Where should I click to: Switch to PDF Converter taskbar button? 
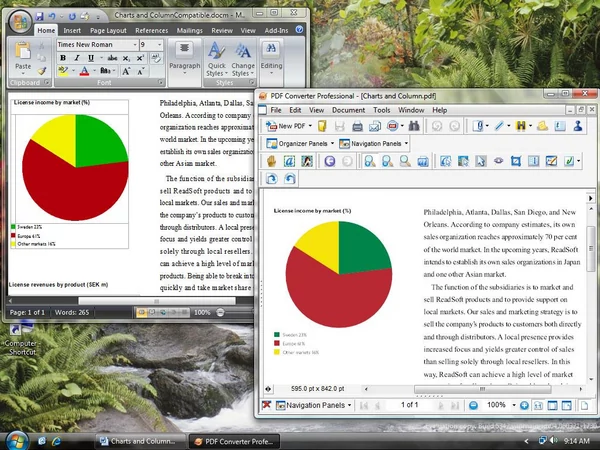point(234,441)
